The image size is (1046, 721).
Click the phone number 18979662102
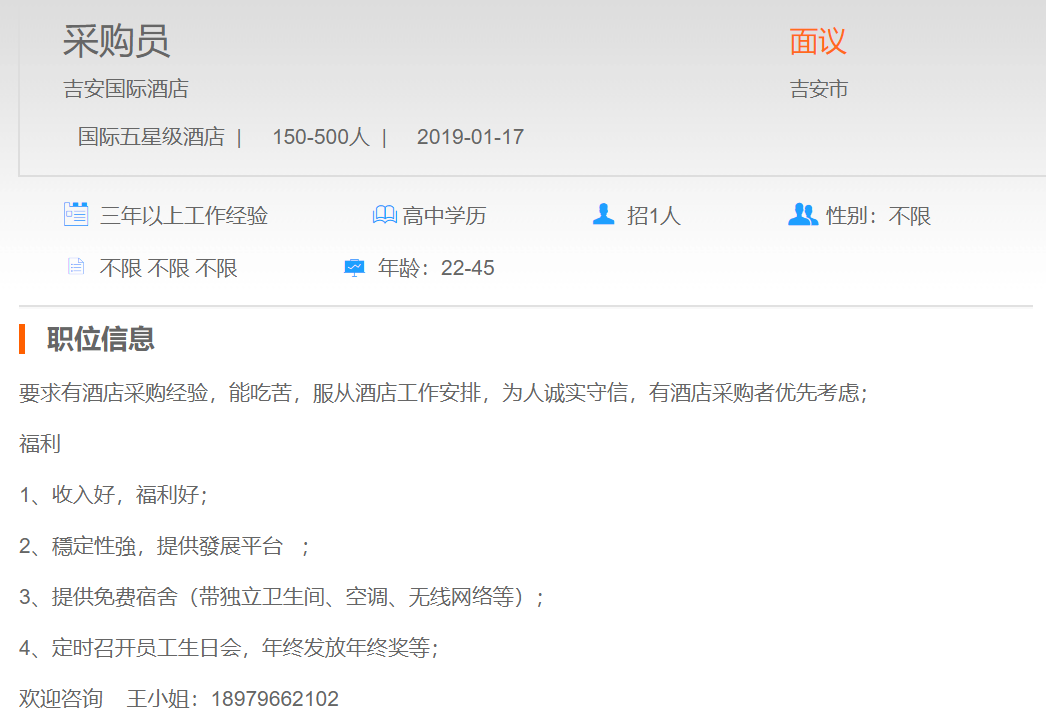click(275, 699)
